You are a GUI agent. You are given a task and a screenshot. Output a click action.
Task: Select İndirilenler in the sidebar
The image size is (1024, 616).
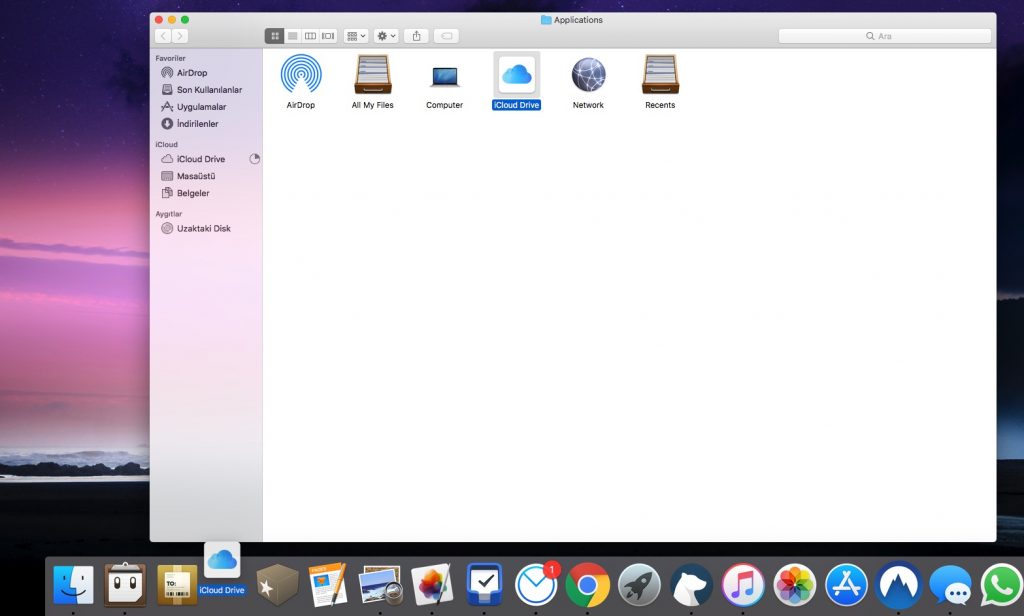tap(197, 124)
